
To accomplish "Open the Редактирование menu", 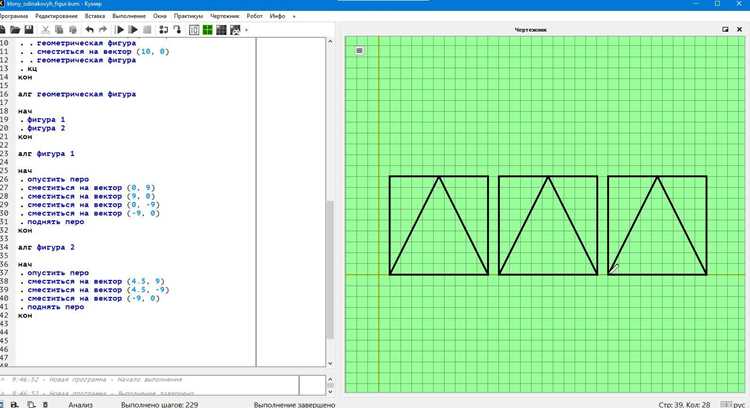I will tap(56, 16).
